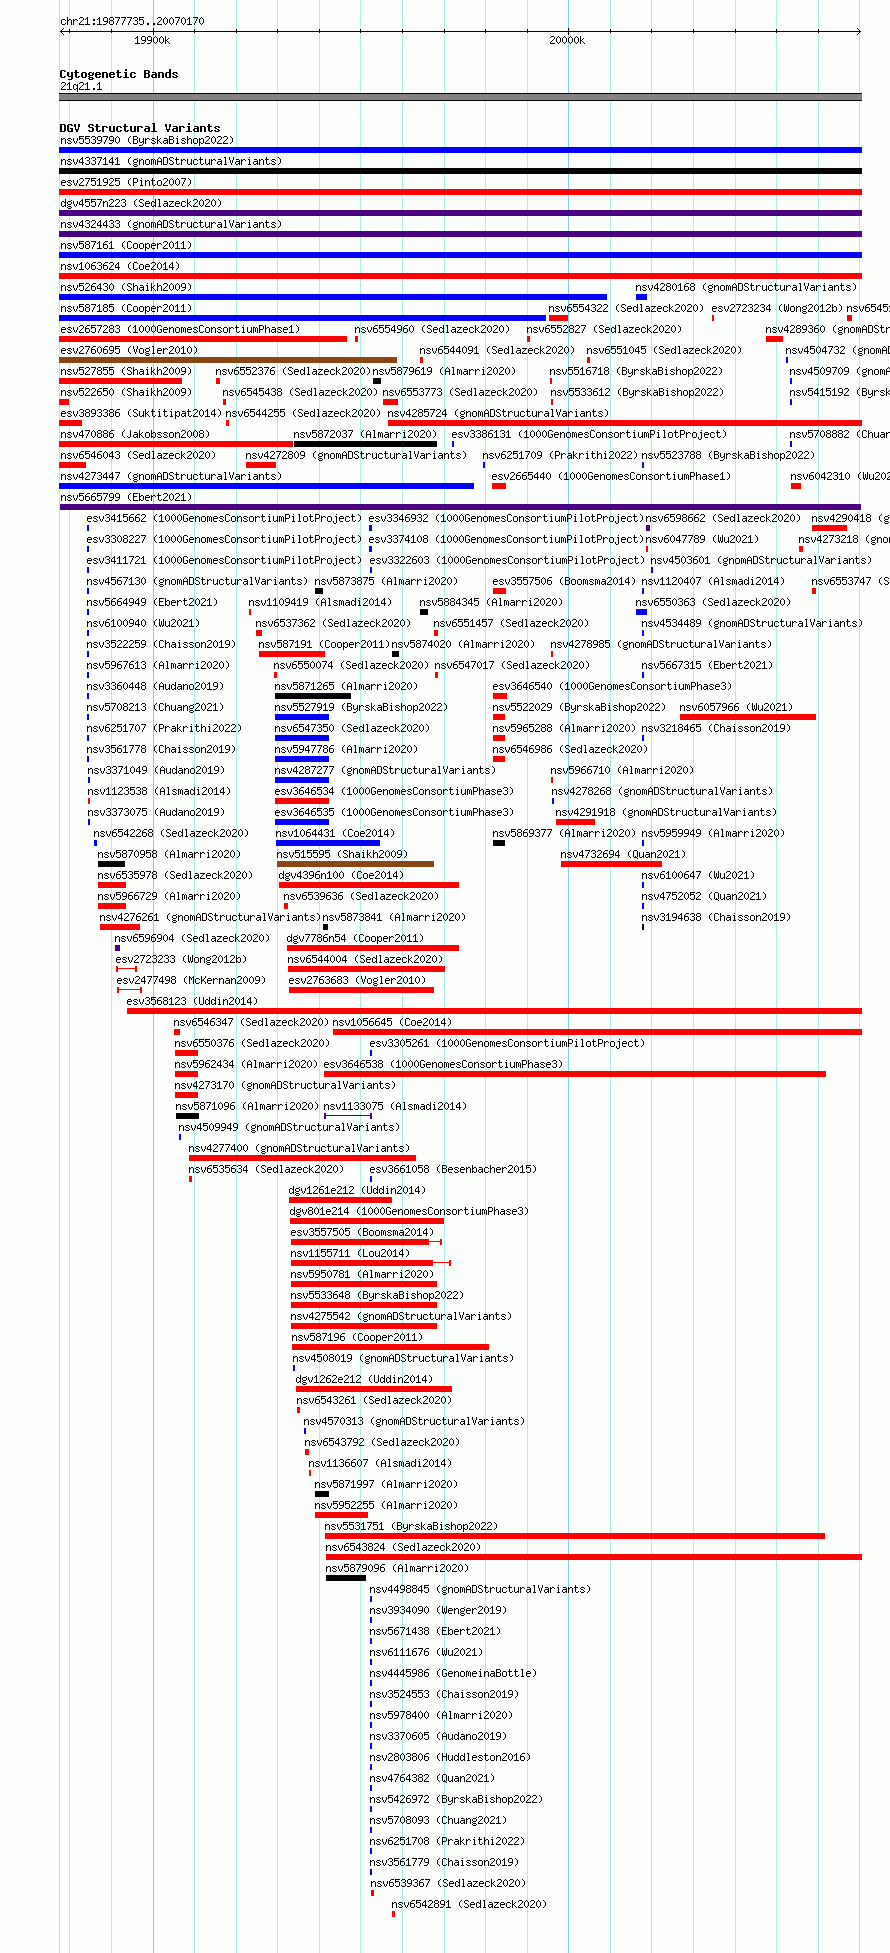The image size is (890, 1953).
Task: Select nsv587191 (Cooper2011) label
Action: tap(324, 644)
